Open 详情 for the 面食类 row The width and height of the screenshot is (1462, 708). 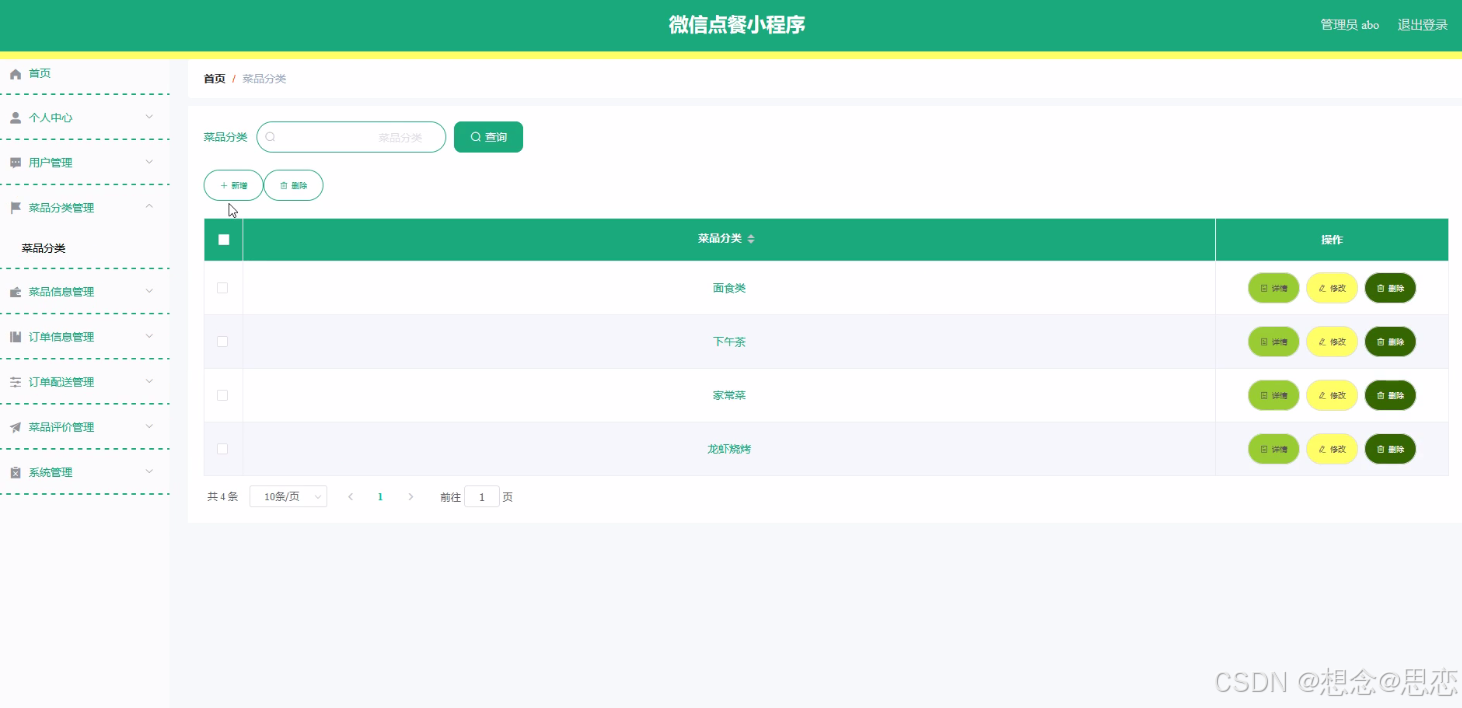(x=1273, y=288)
